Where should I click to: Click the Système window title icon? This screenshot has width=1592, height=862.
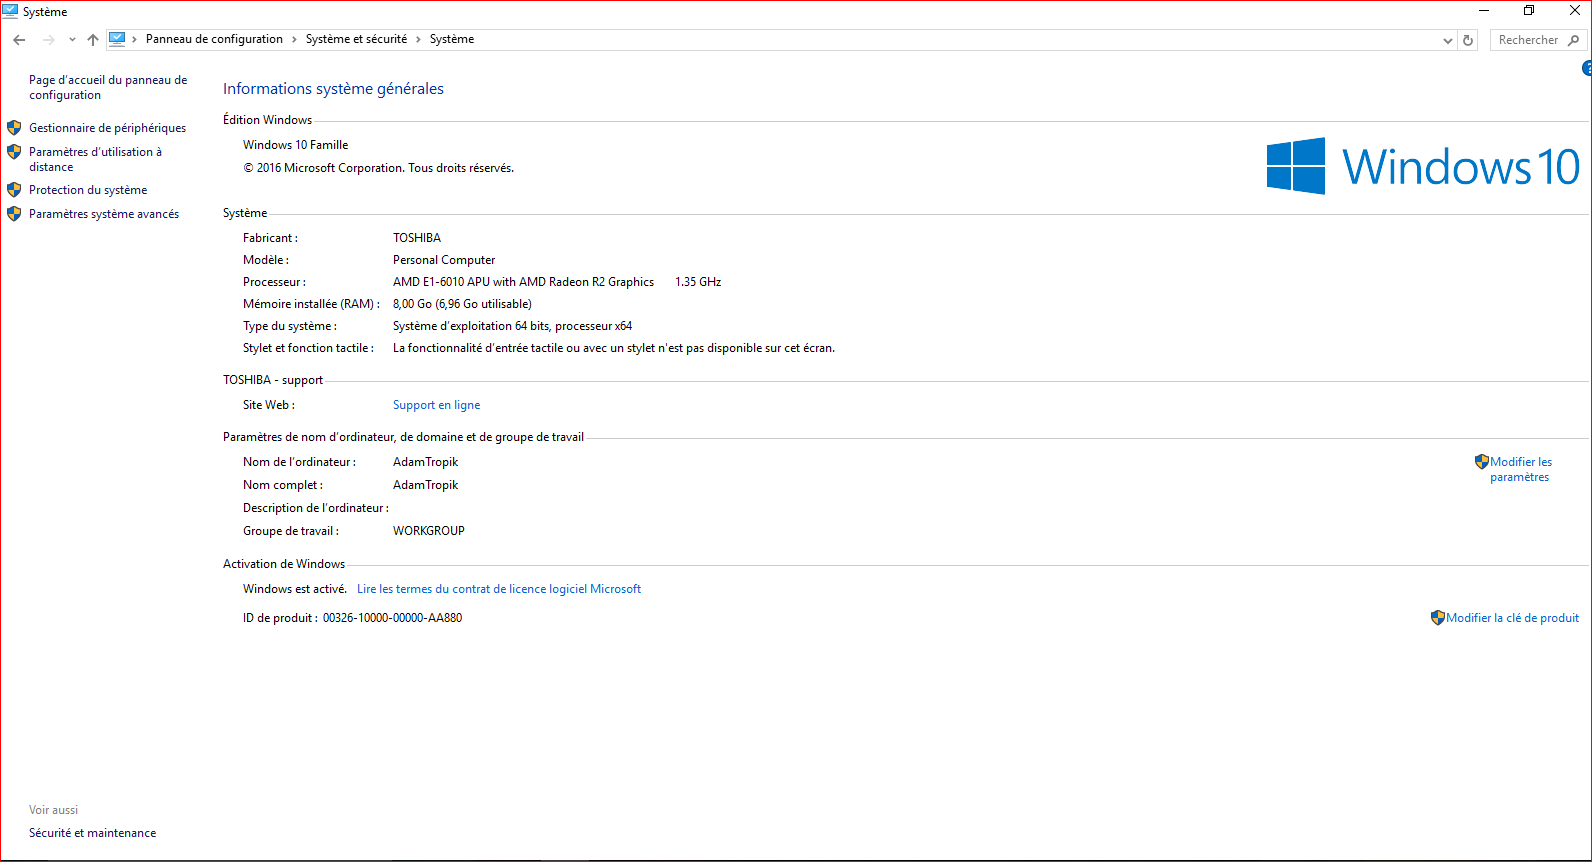tap(10, 11)
